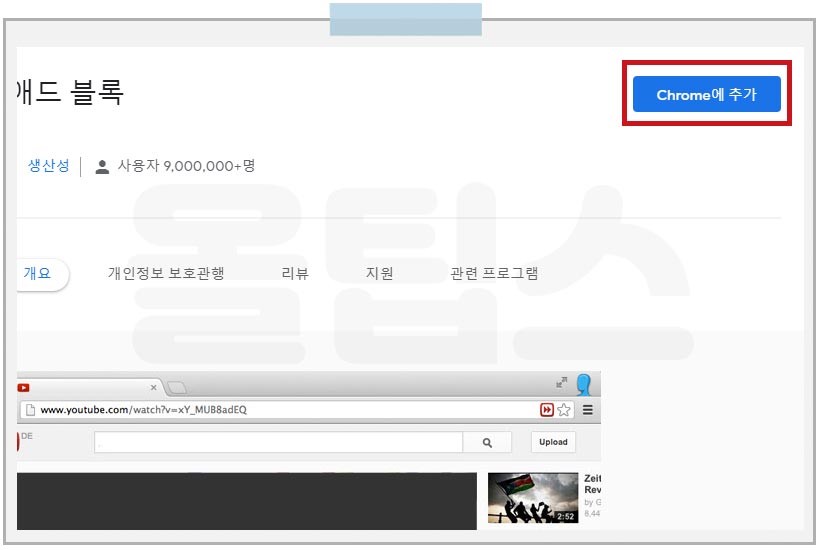
Task: Click the magnifier search button
Action: (487, 442)
